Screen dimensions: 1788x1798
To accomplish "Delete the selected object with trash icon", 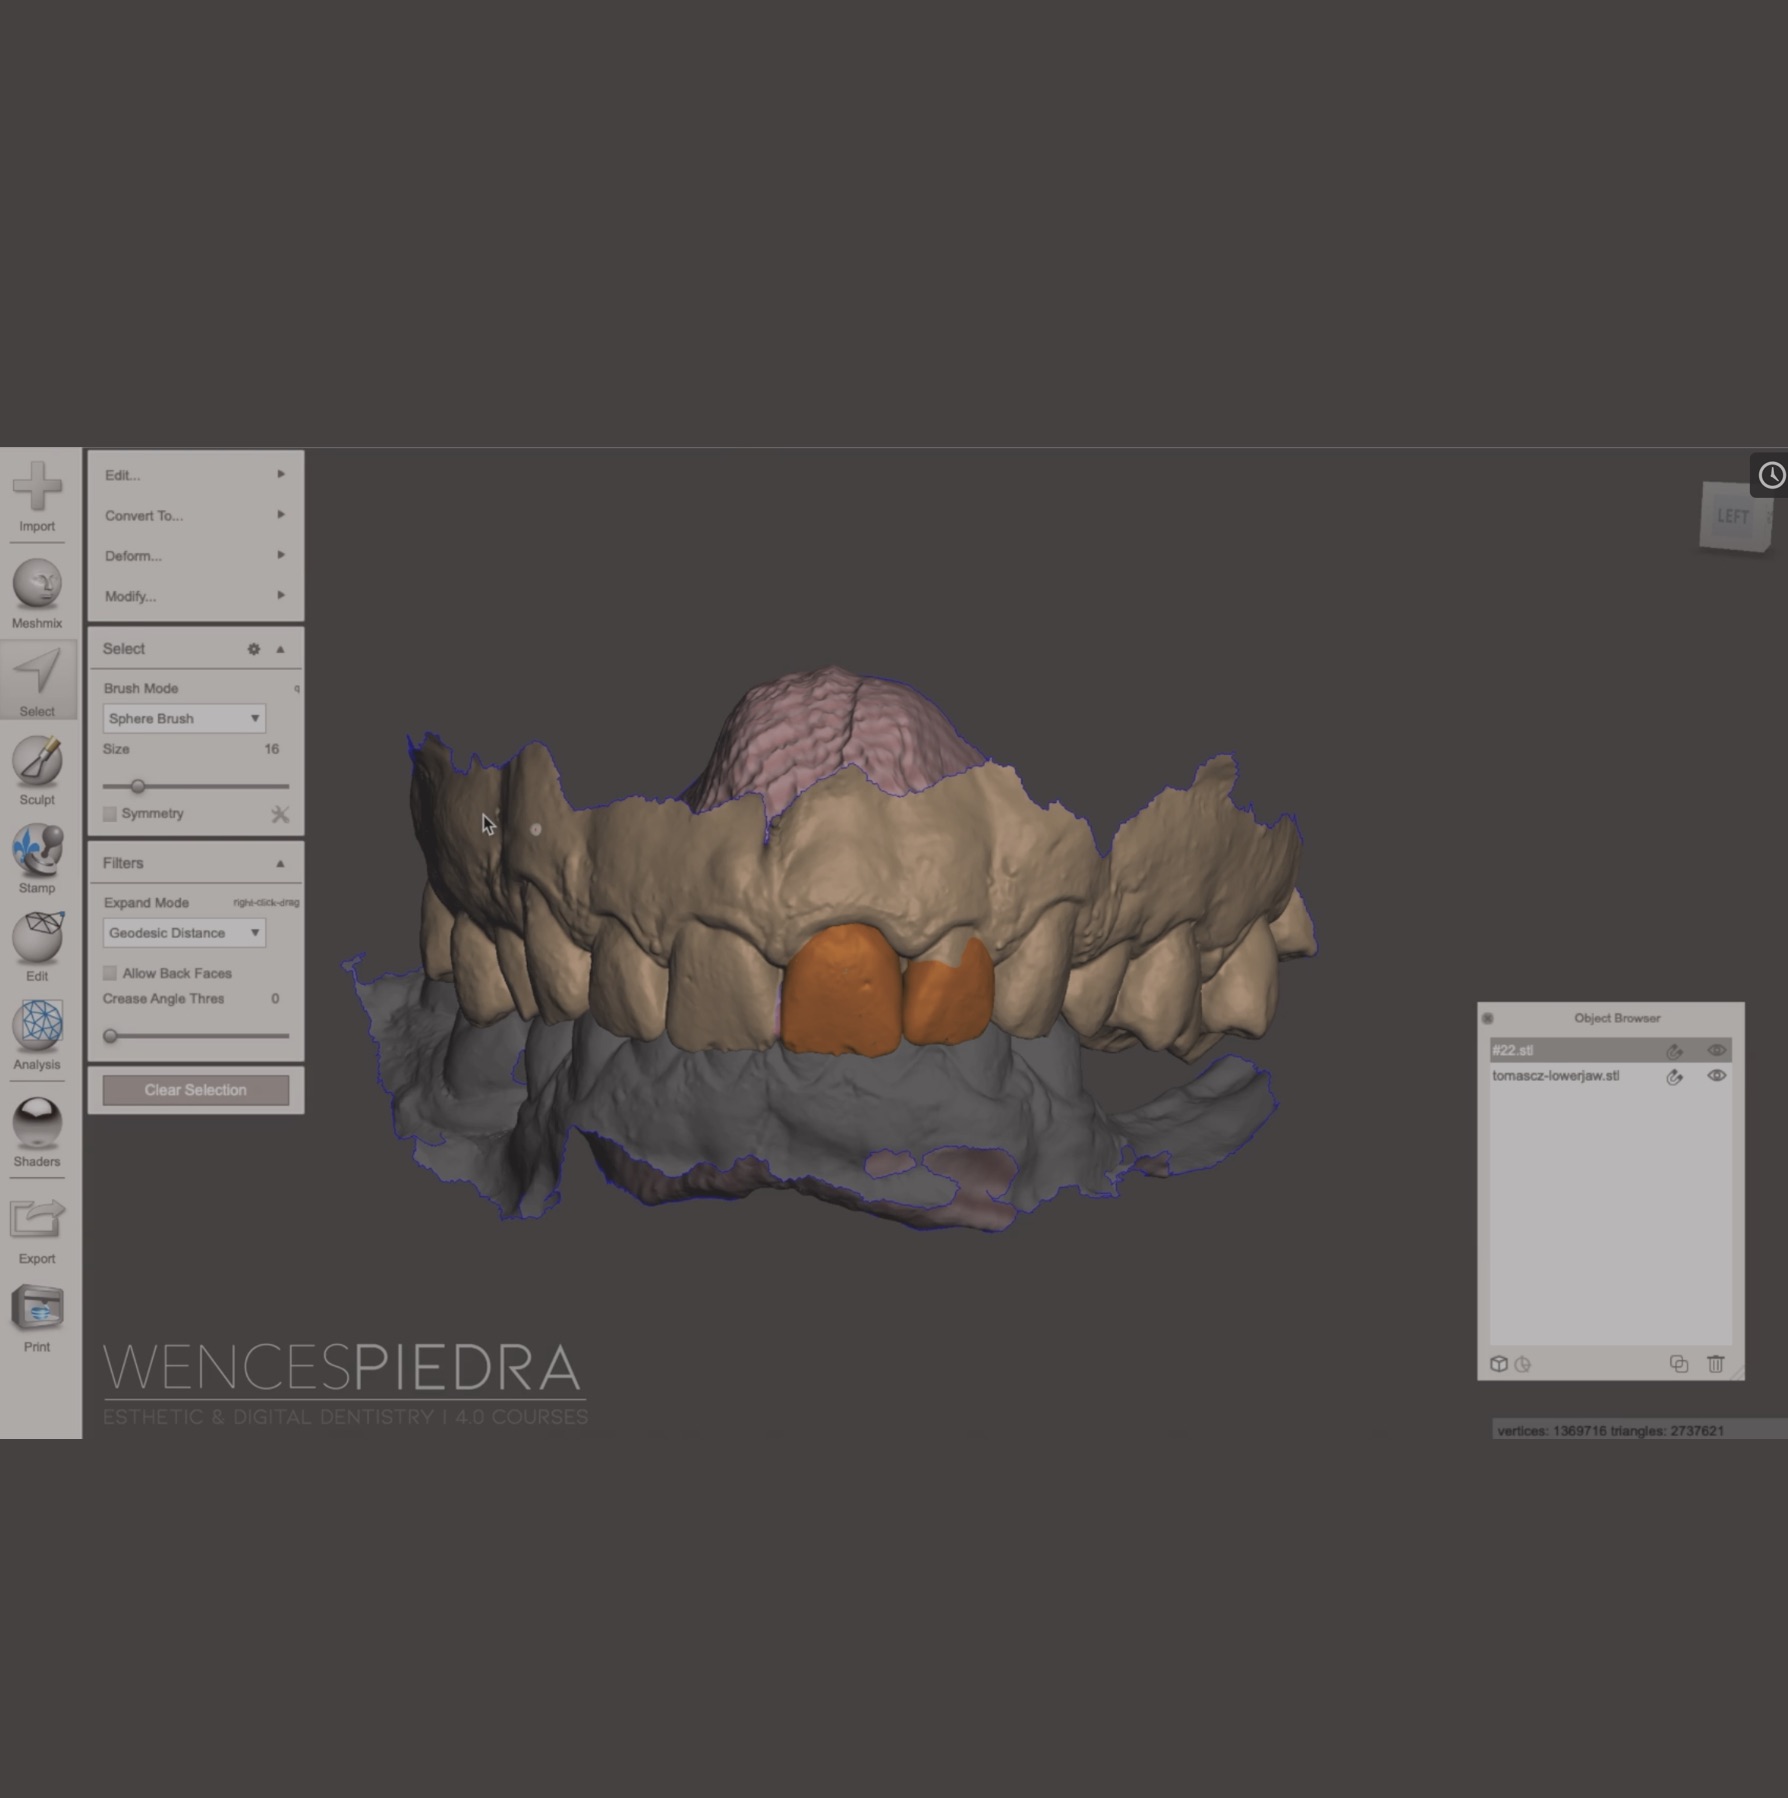I will 1716,1364.
